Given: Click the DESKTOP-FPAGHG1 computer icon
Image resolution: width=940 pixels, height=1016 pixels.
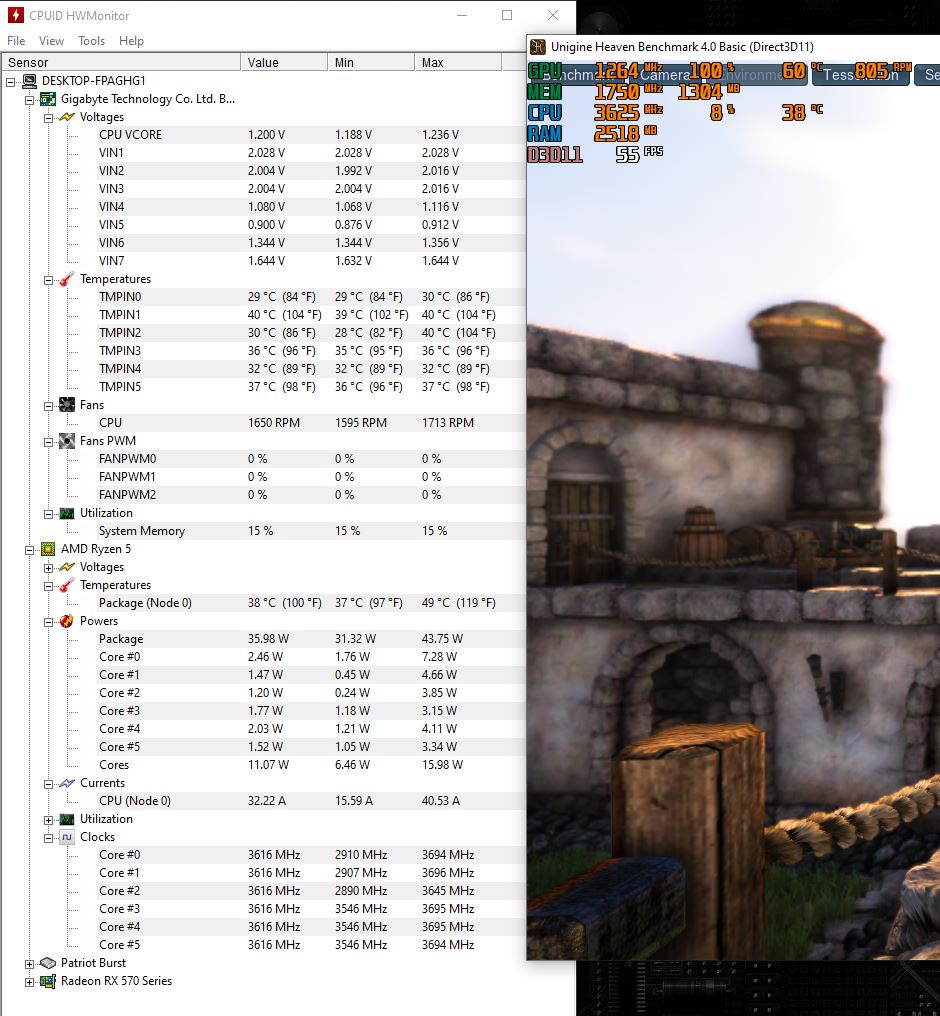Looking at the screenshot, I should click(29, 81).
